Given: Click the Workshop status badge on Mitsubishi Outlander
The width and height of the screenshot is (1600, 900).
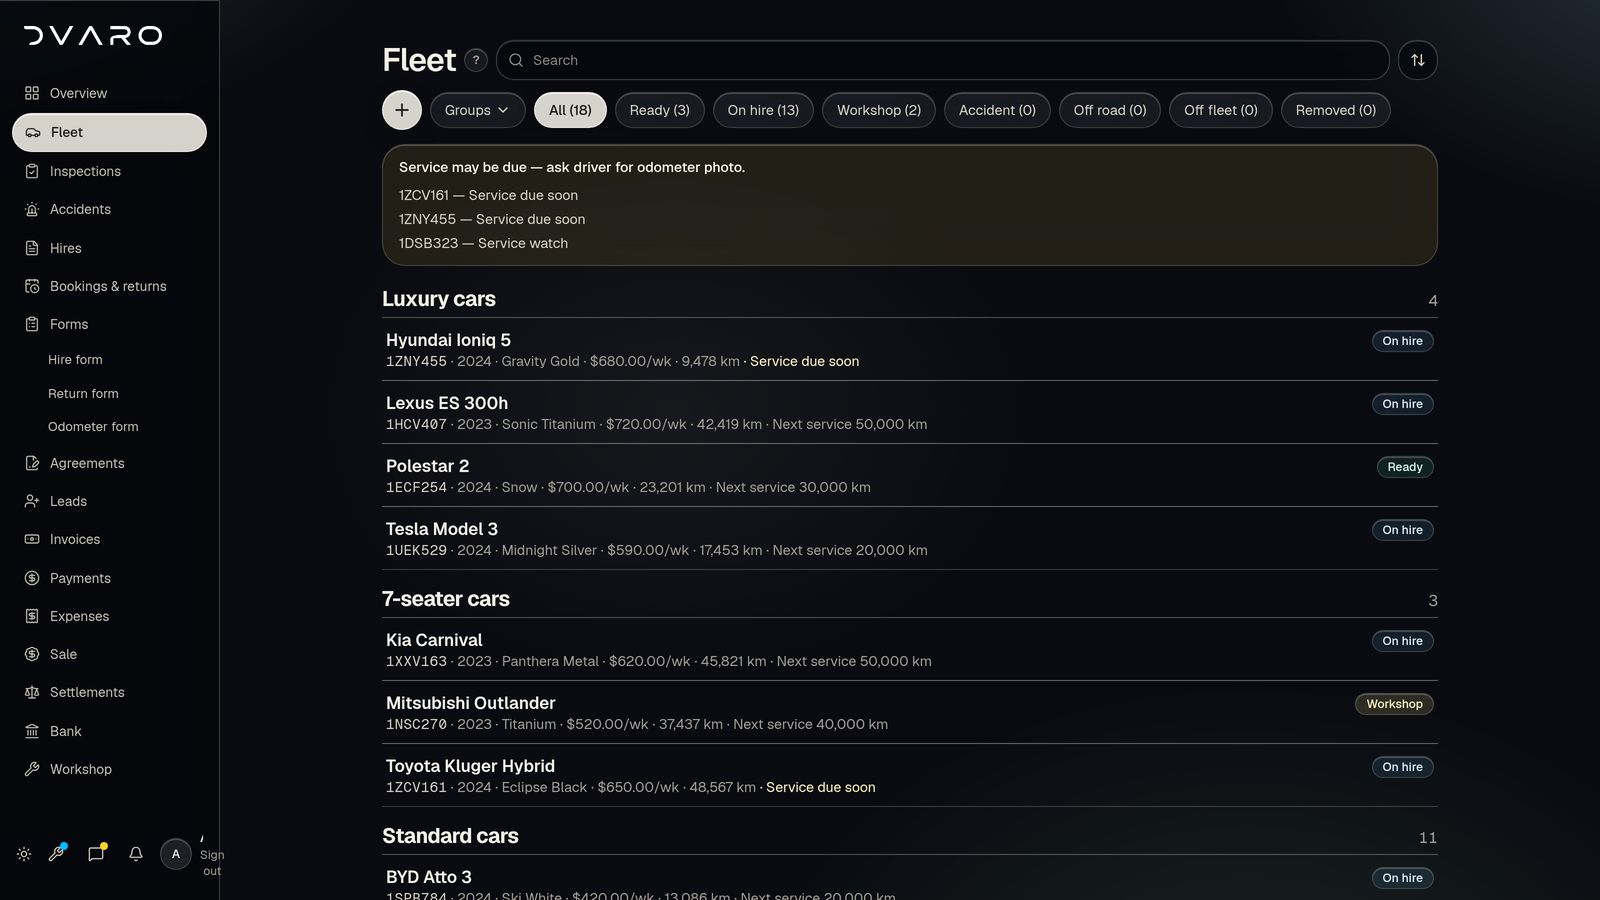Looking at the screenshot, I should pyautogui.click(x=1394, y=704).
